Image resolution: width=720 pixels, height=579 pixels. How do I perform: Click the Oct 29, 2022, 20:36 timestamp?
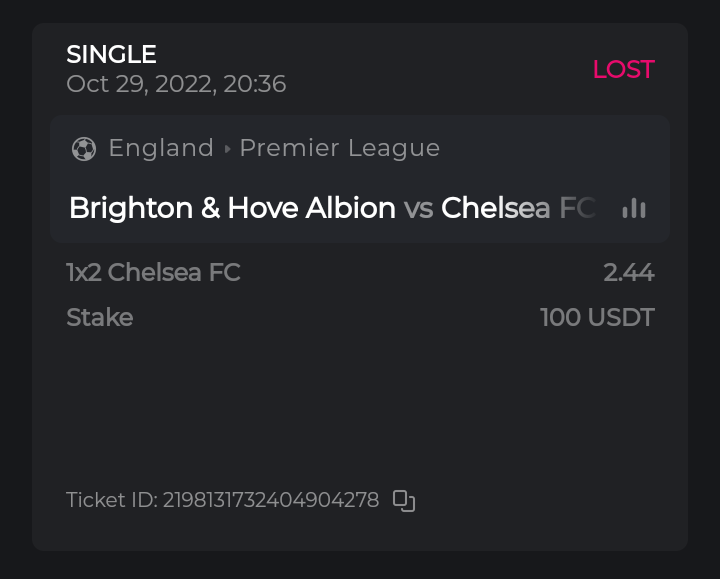click(176, 84)
